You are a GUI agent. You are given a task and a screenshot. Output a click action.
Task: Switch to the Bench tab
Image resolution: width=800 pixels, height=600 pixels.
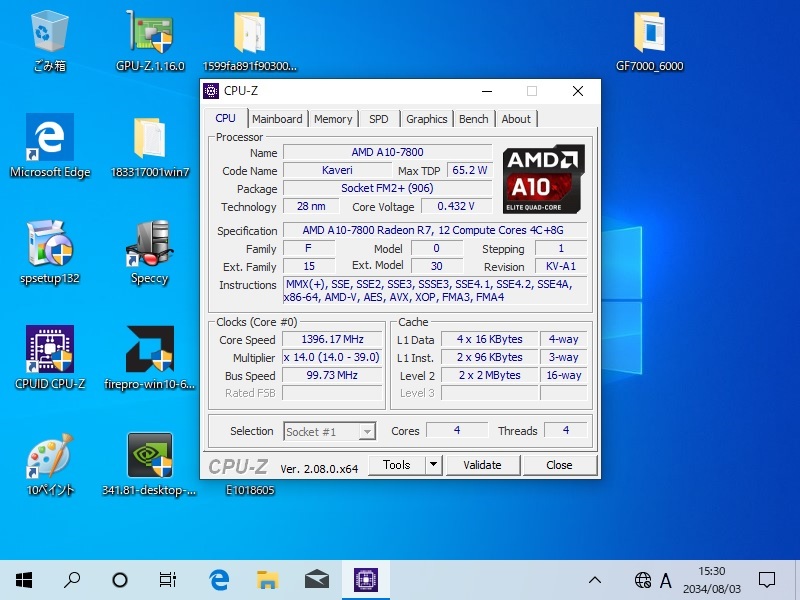point(473,119)
